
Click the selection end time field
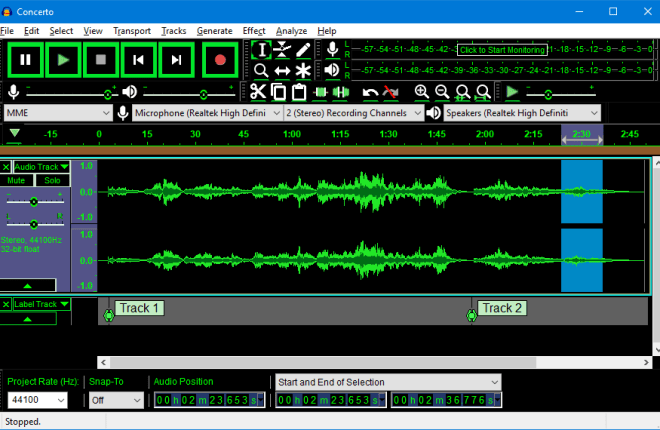coord(447,400)
